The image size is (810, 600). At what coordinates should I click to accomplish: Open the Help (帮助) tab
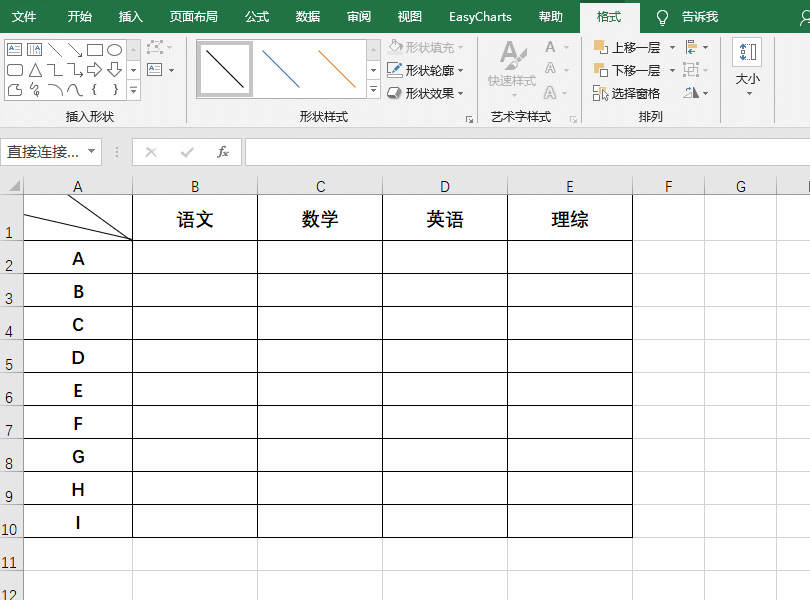coord(551,17)
